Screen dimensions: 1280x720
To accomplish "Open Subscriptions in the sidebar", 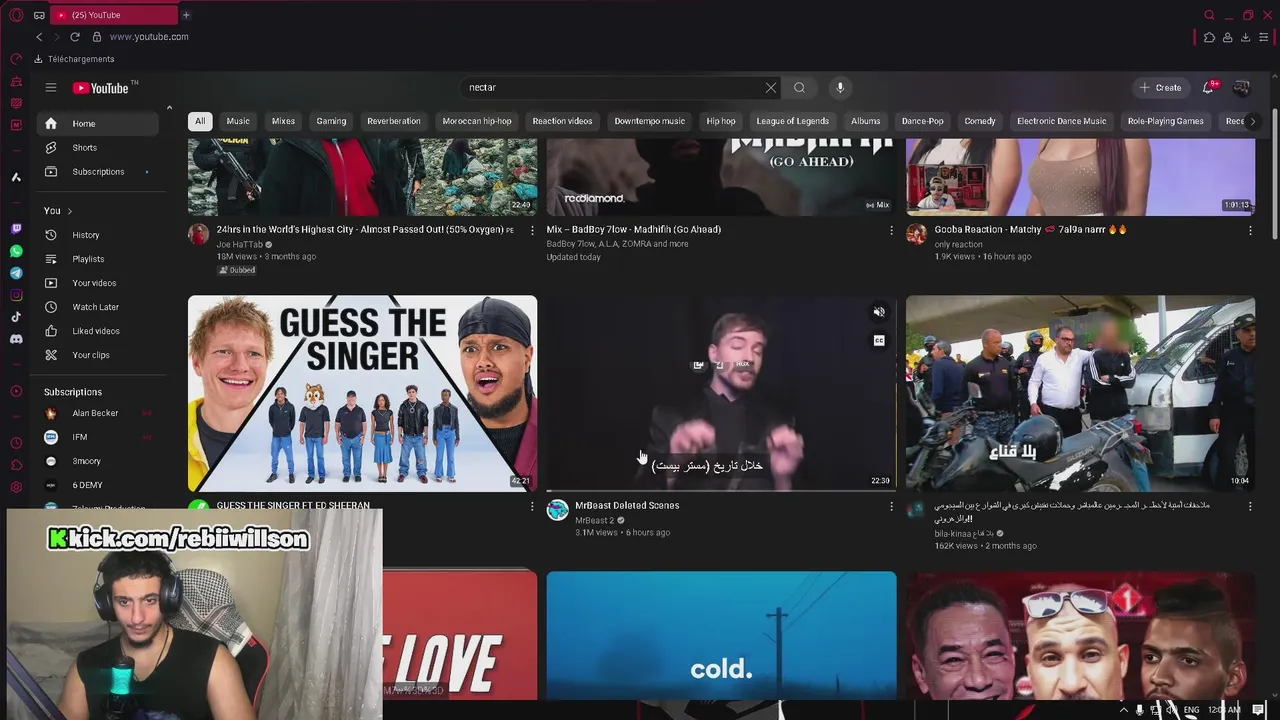I will coord(98,172).
